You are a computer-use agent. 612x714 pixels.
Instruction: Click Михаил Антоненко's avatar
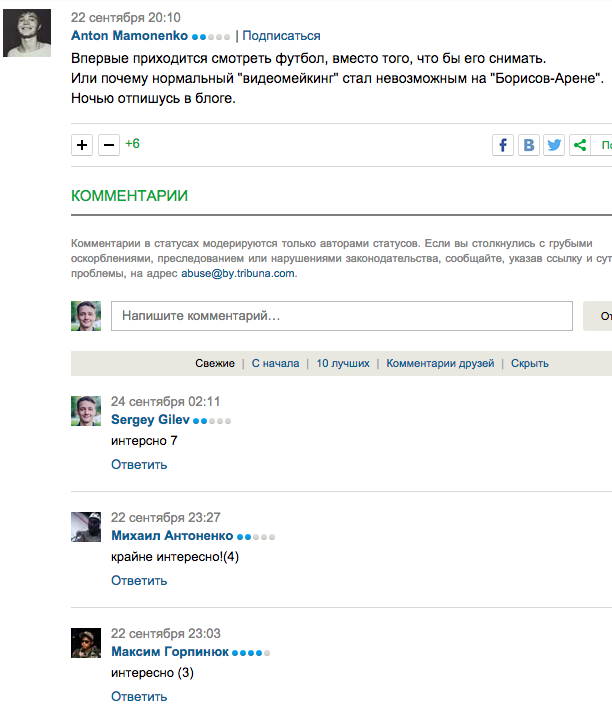(86, 527)
